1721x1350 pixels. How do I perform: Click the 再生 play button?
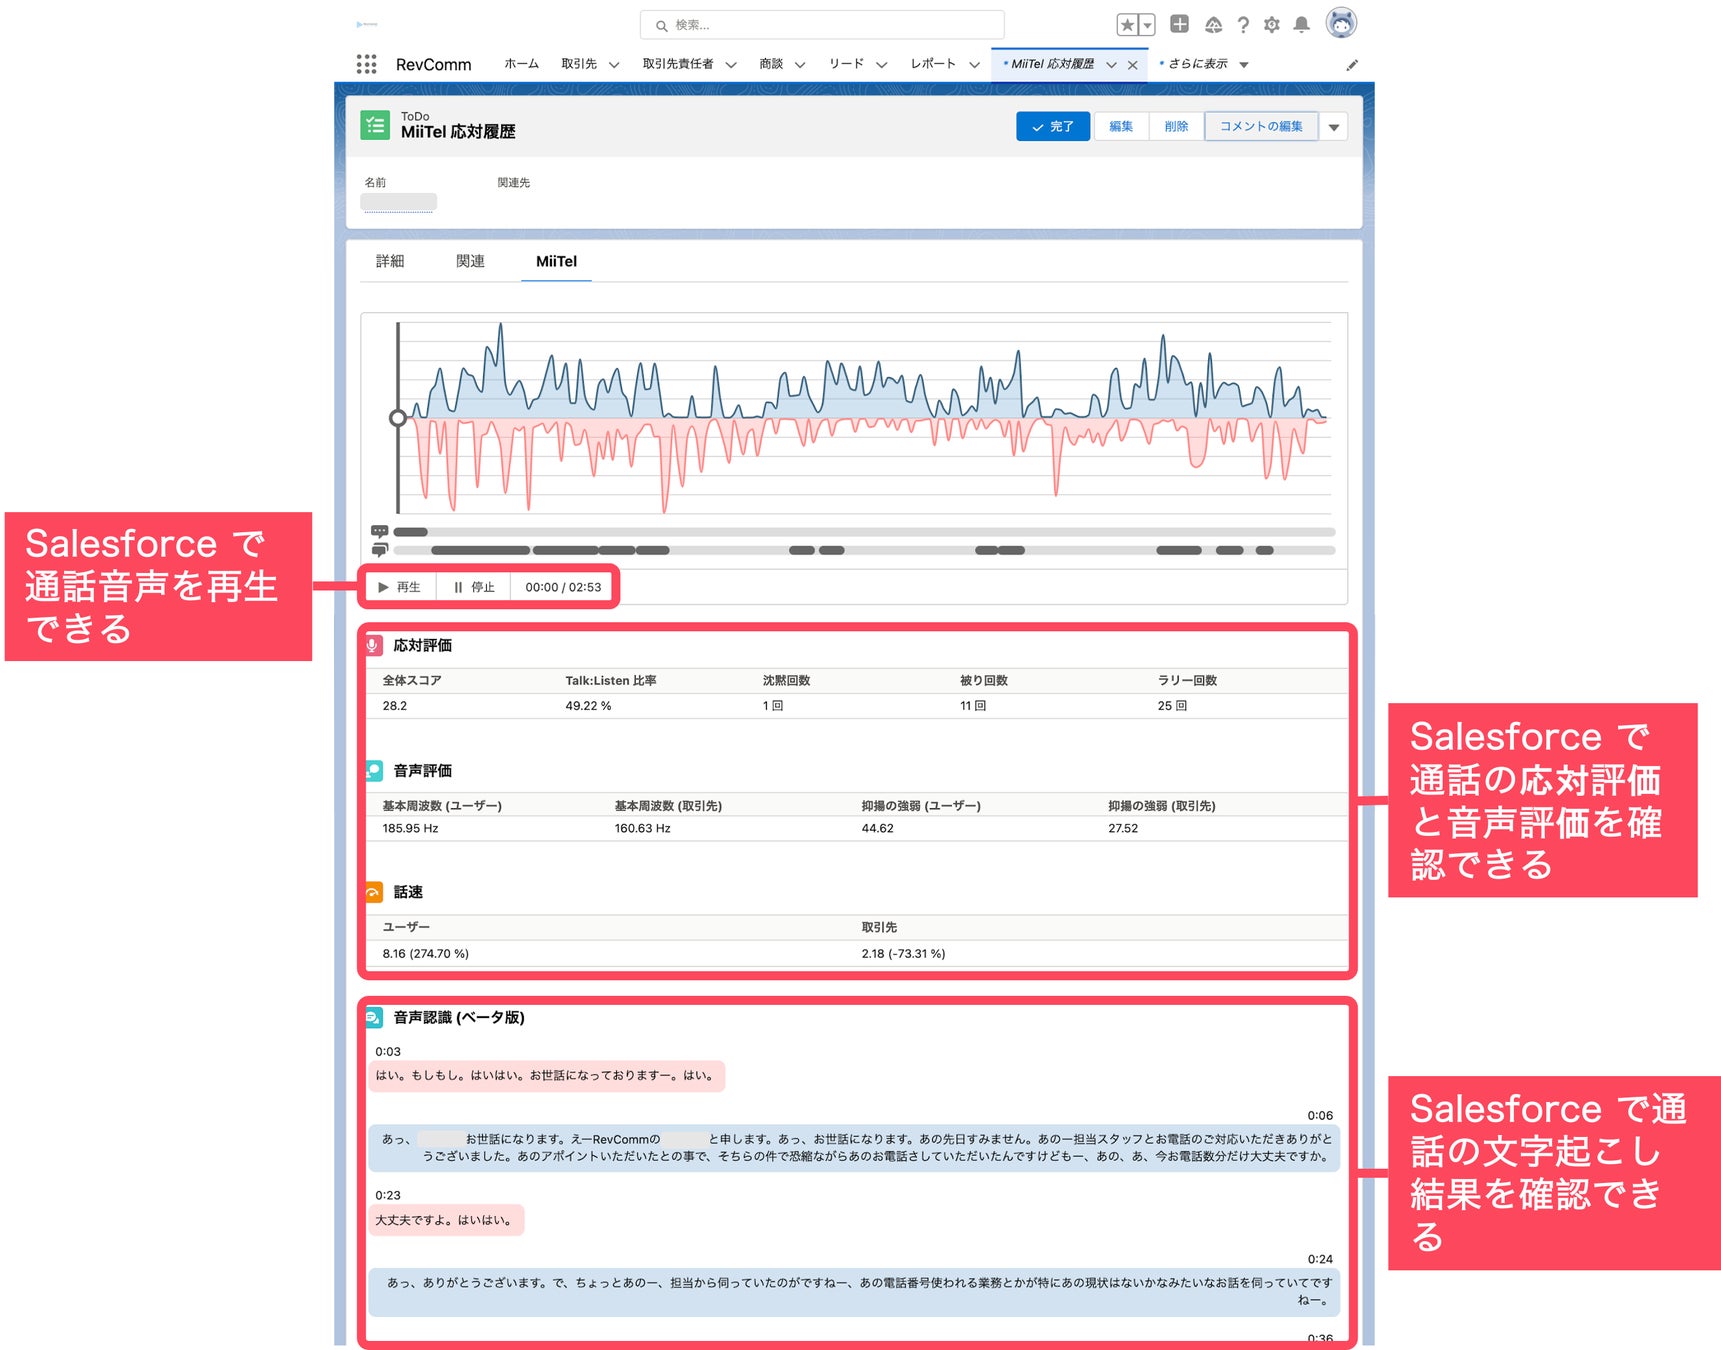point(400,587)
